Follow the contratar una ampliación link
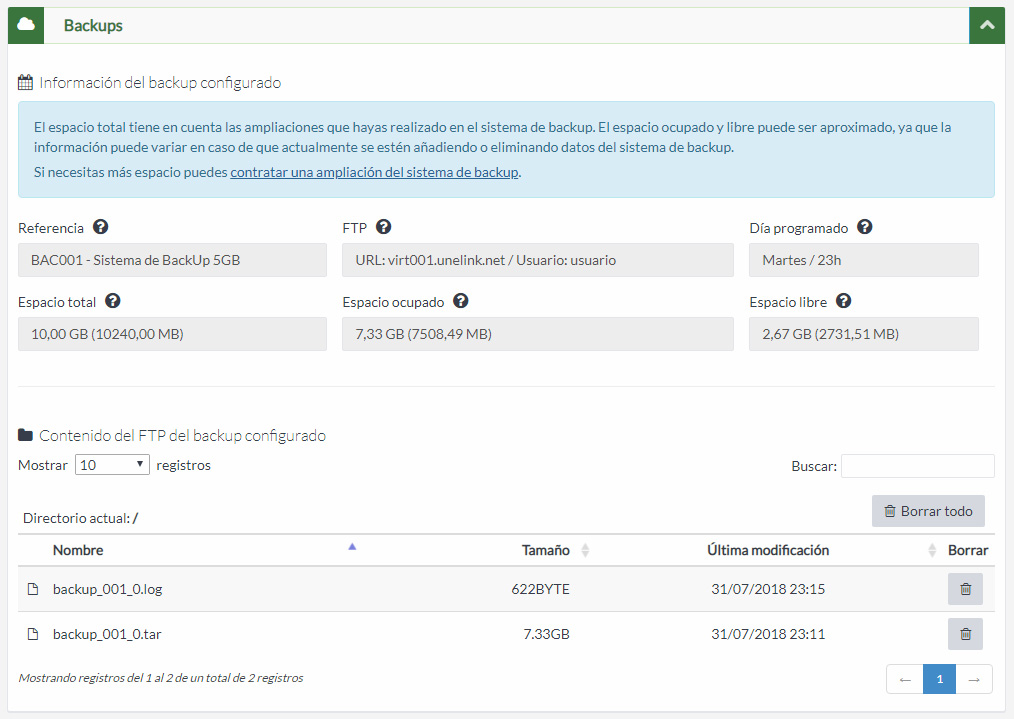1014x719 pixels. coord(374,172)
